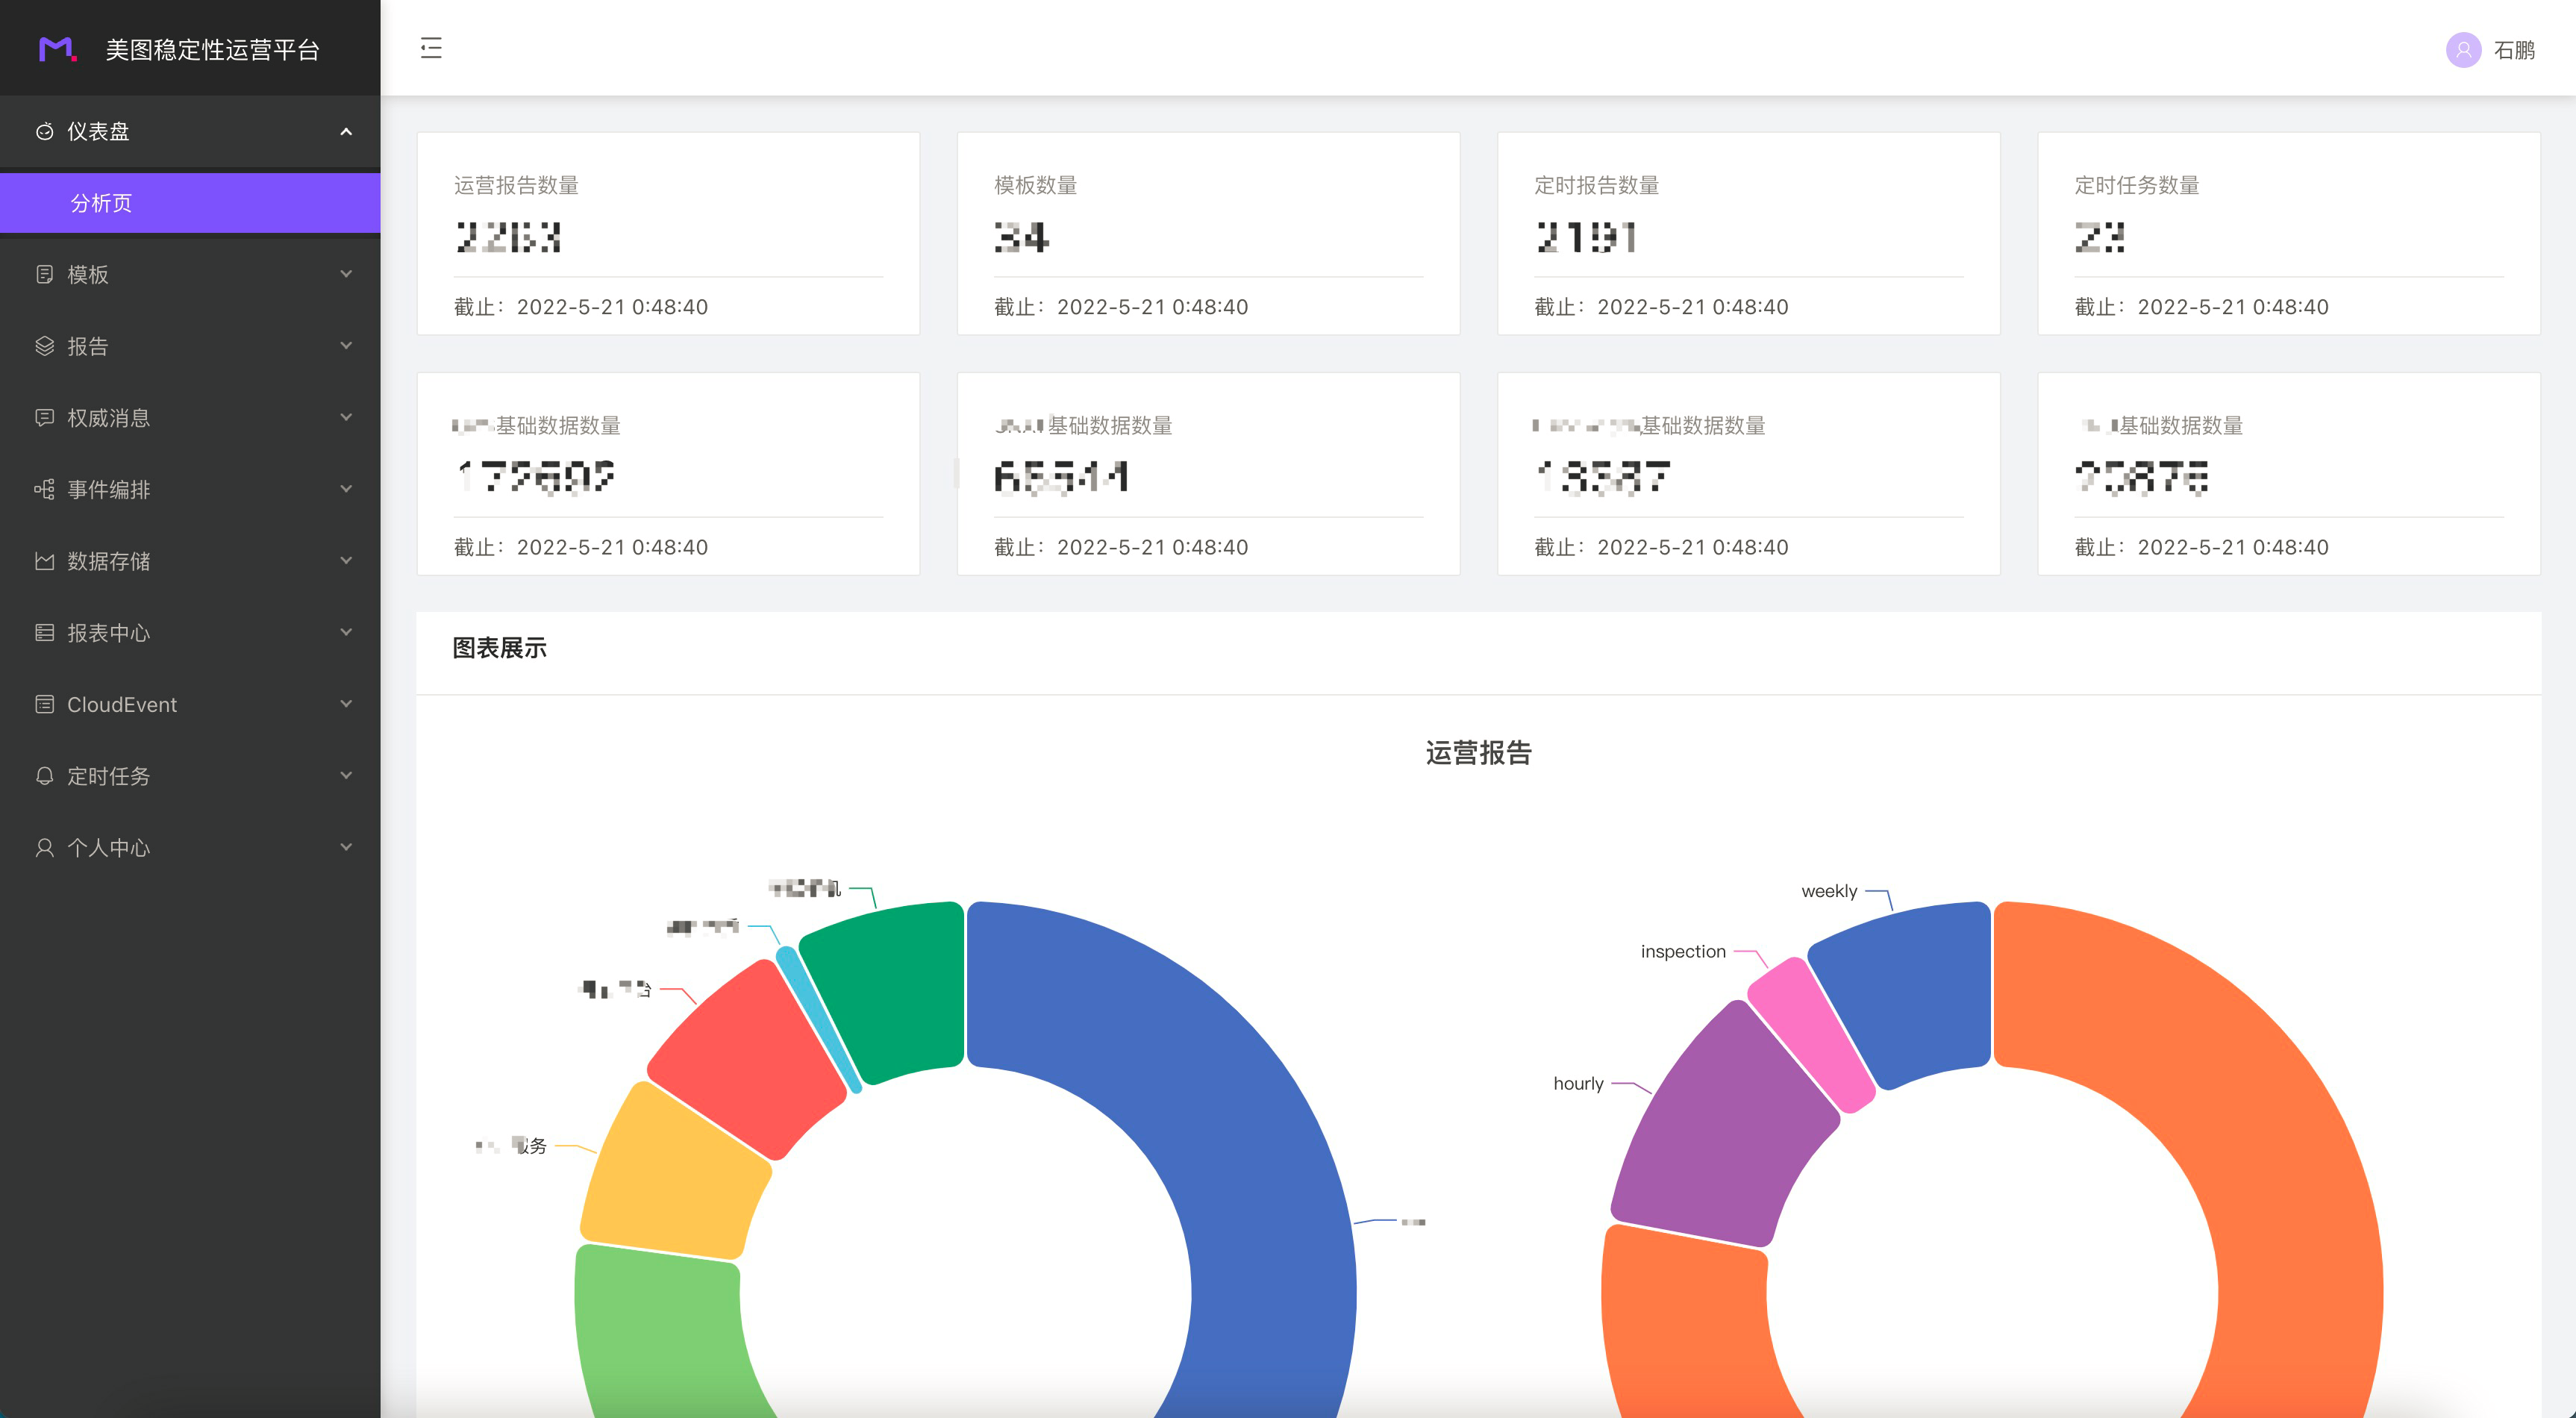Click the 美图稳定性运营平台 title

pos(213,50)
